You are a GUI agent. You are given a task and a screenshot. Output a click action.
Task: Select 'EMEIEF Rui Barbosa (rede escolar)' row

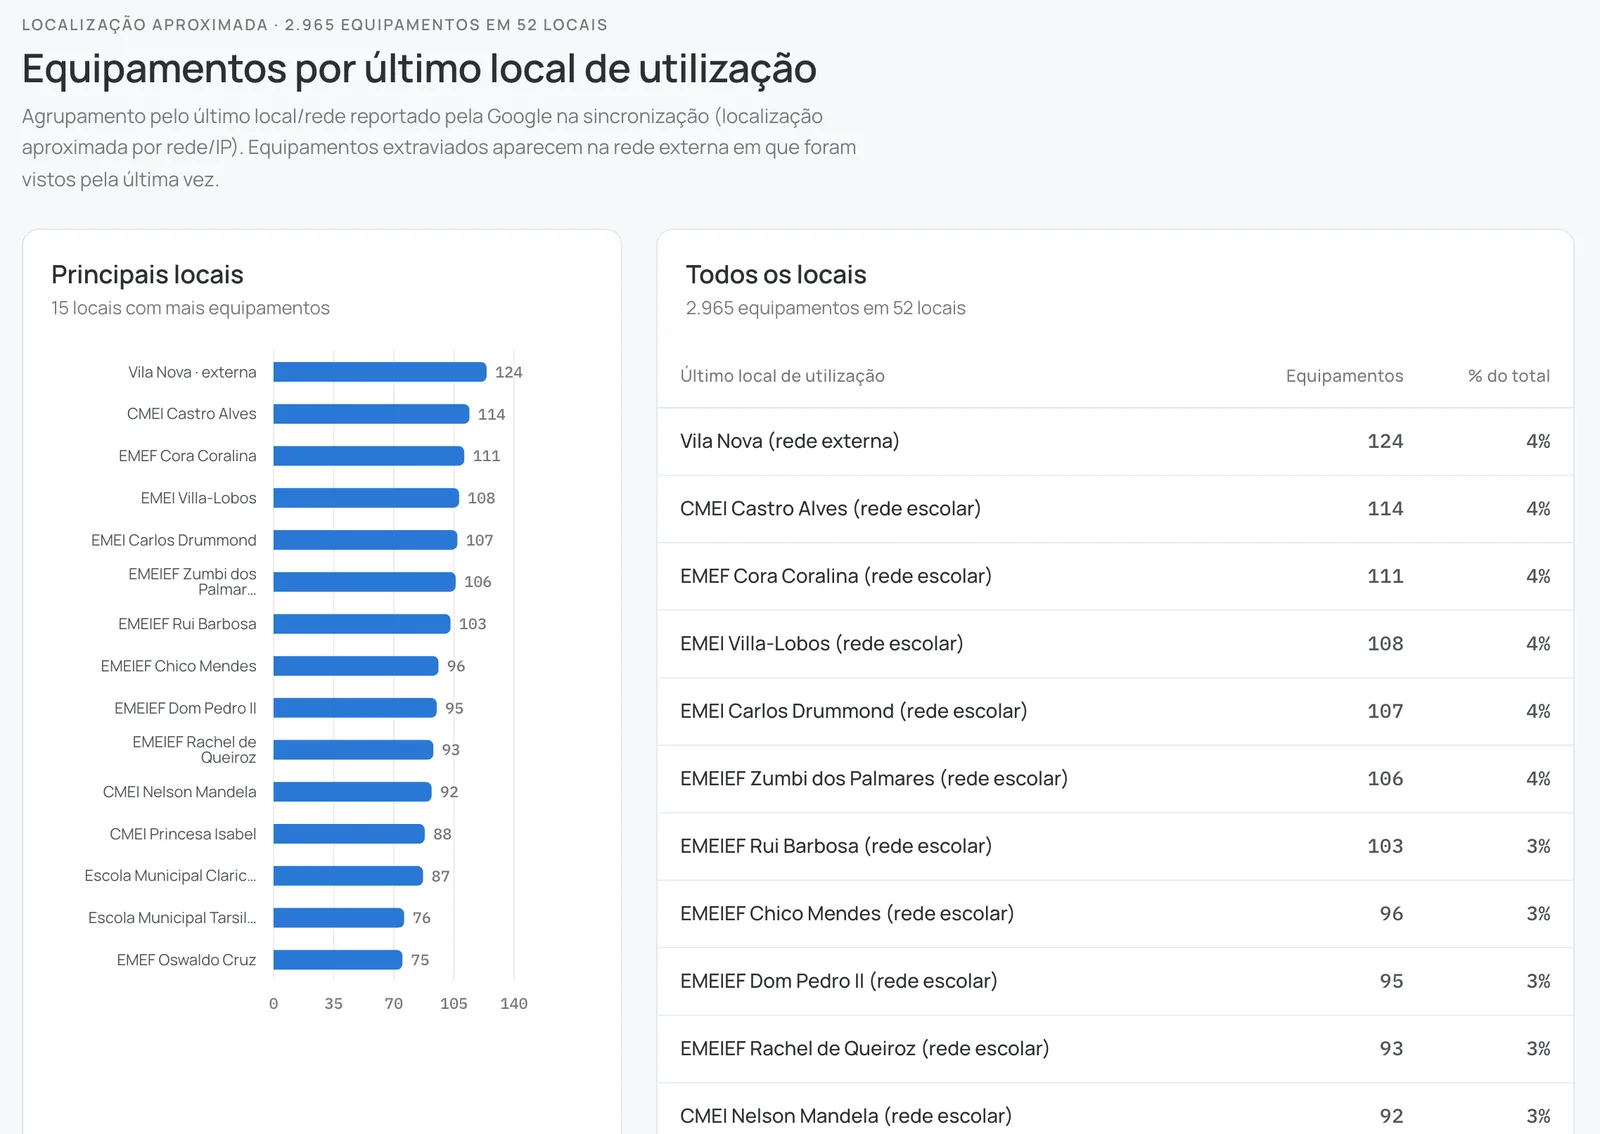pyautogui.click(x=1115, y=846)
